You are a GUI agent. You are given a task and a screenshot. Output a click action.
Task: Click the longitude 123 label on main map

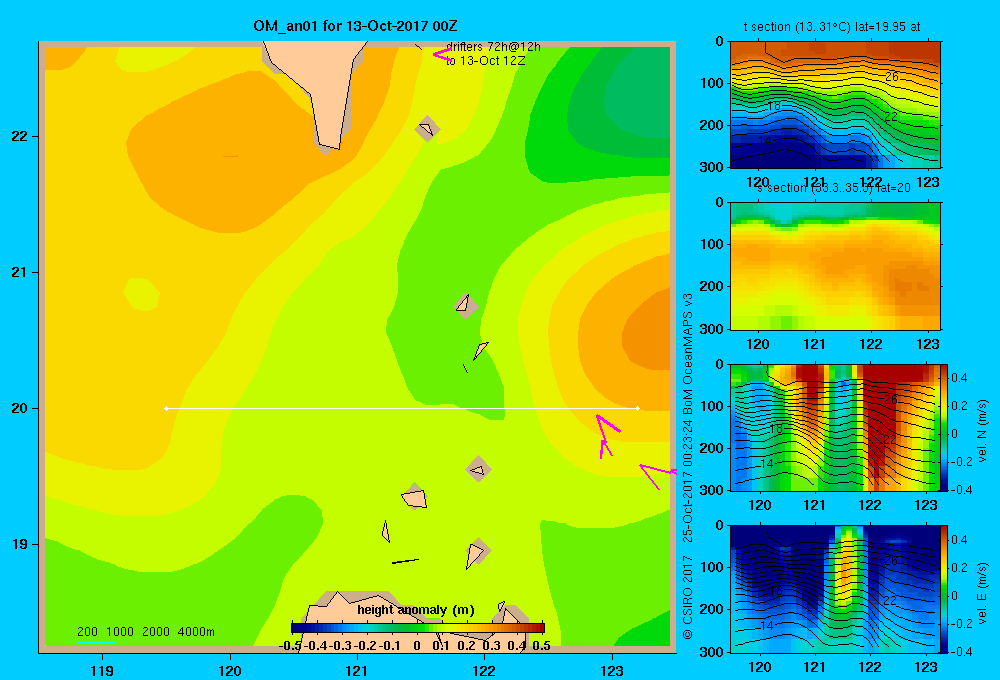[612, 670]
